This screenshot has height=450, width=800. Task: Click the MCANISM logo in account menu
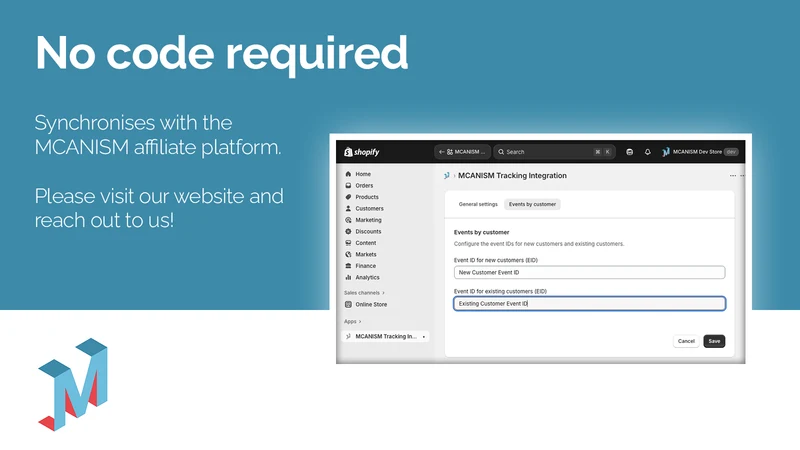[666, 152]
